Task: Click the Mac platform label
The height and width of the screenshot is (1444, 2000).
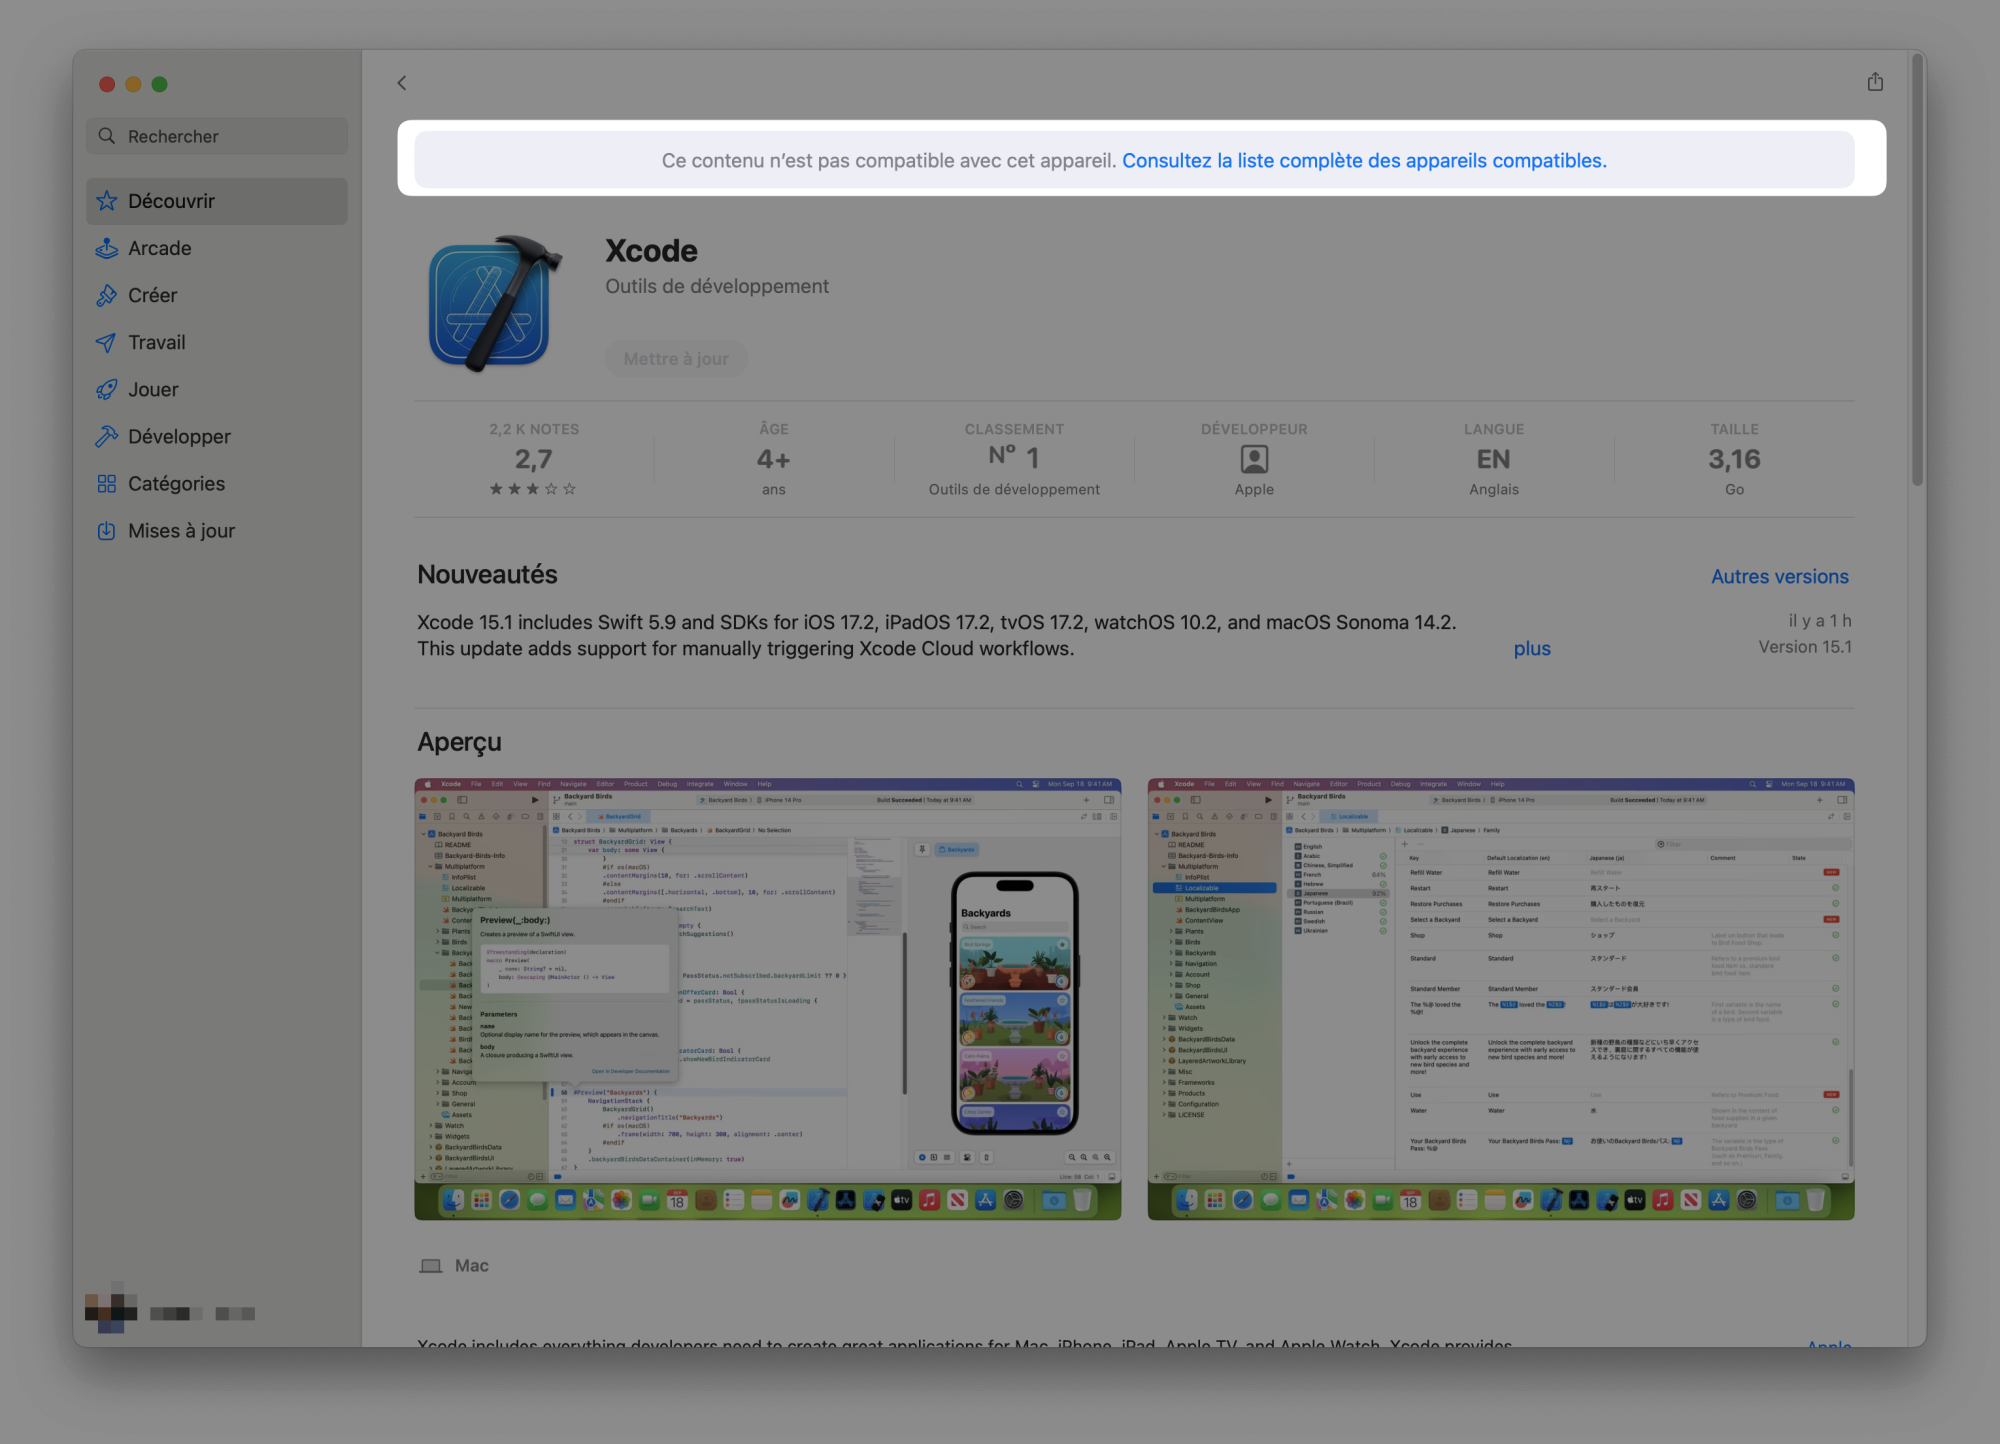Action: click(x=472, y=1266)
